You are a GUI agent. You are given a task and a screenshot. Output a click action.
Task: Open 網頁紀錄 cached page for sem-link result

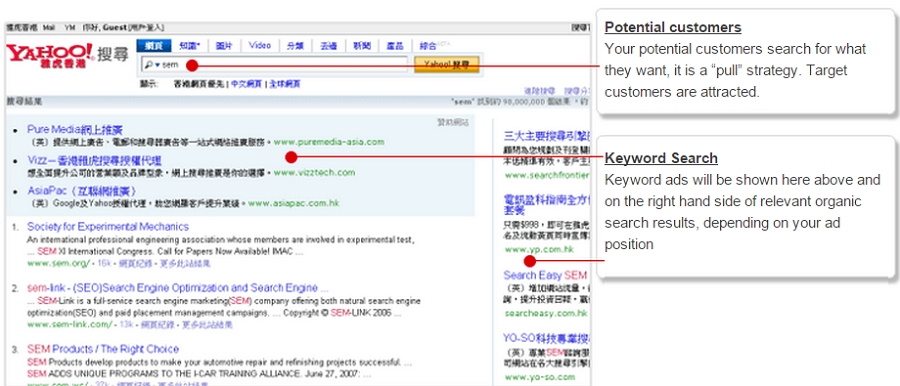click(158, 325)
